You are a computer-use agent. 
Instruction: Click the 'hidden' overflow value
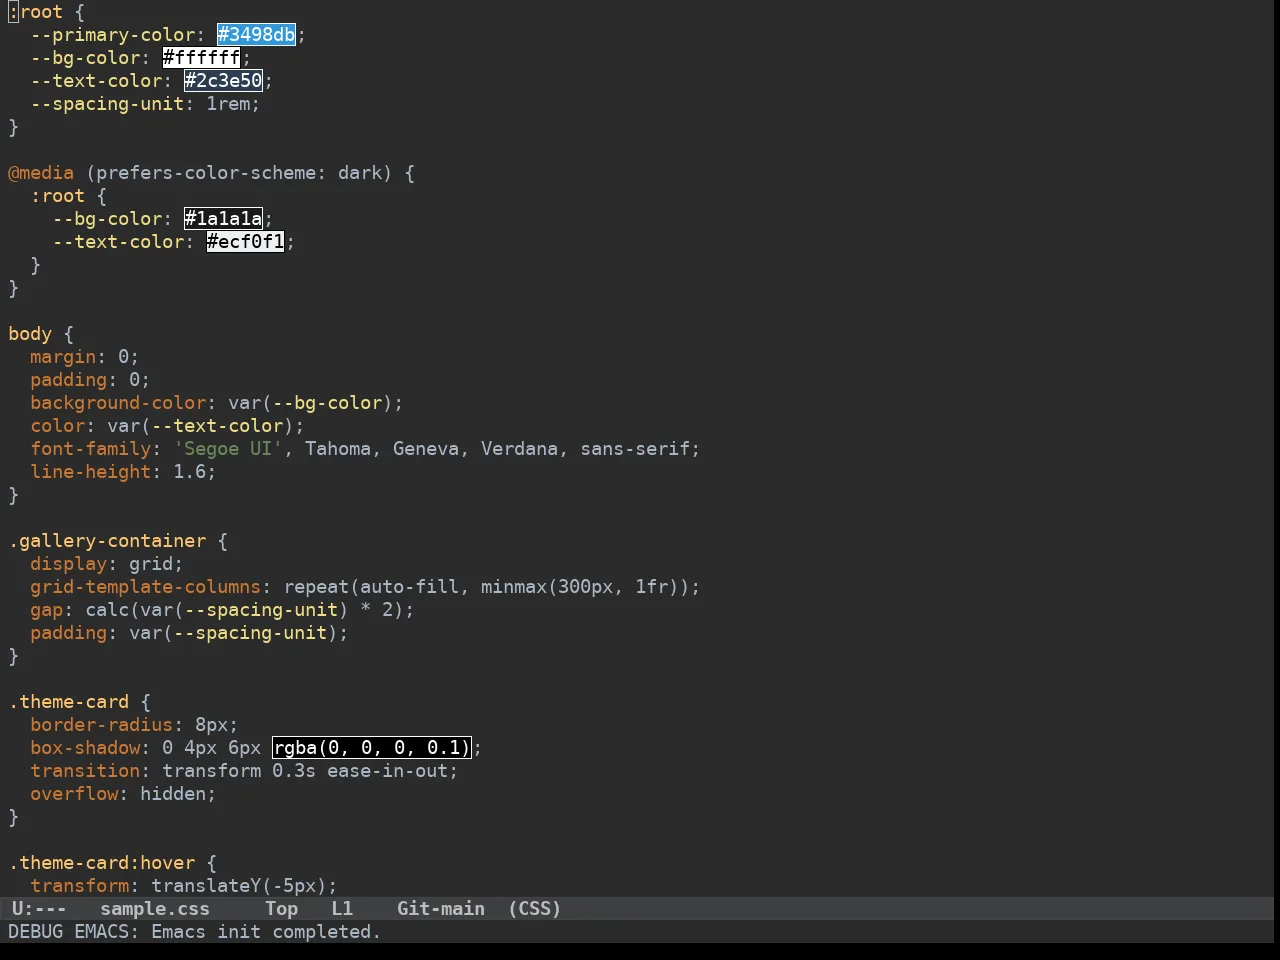pyautogui.click(x=174, y=794)
